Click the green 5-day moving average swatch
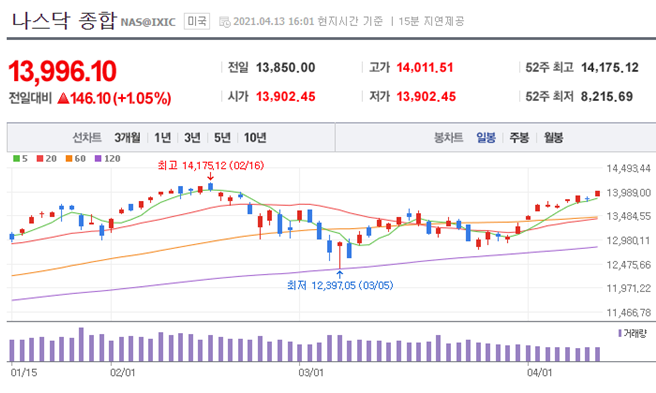 click(17, 159)
